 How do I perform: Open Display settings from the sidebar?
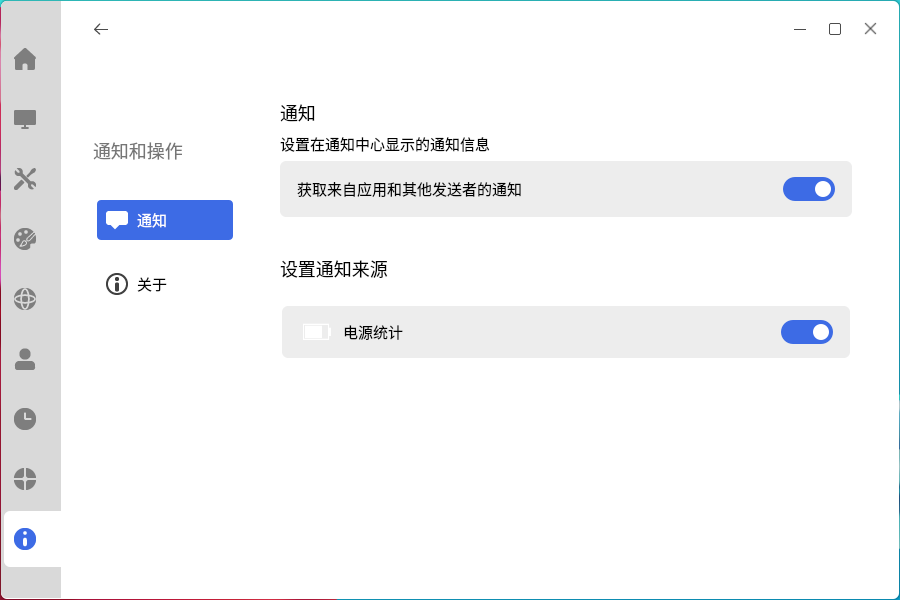(24, 119)
